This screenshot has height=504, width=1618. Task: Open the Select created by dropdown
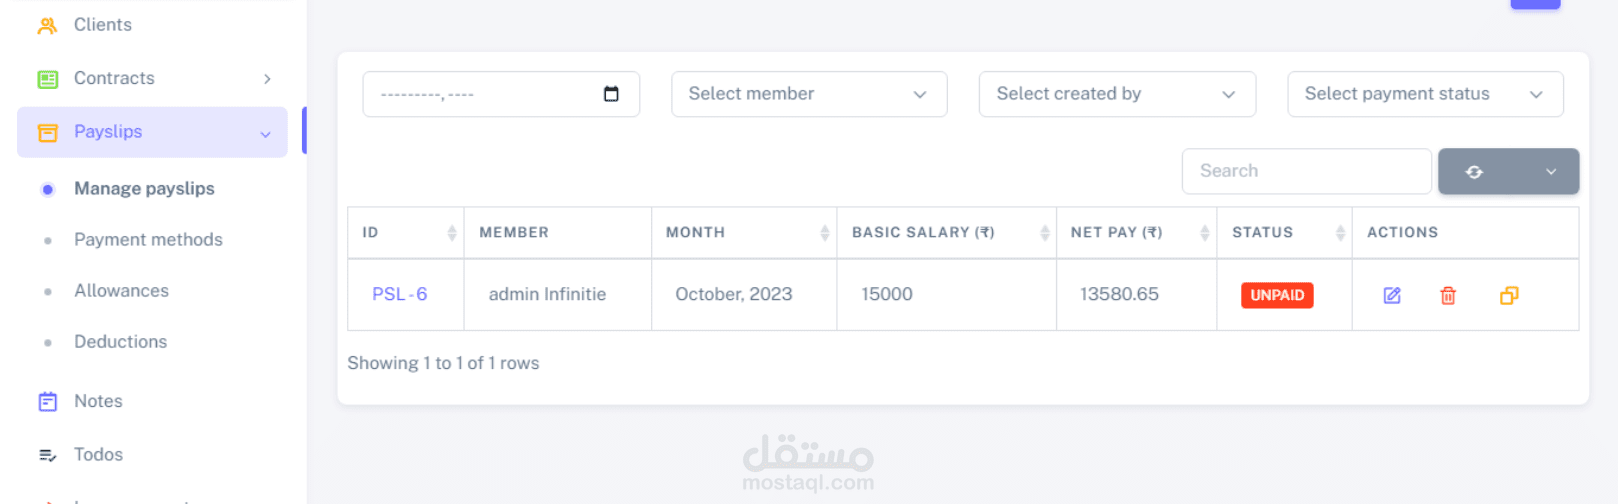pyautogui.click(x=1116, y=94)
